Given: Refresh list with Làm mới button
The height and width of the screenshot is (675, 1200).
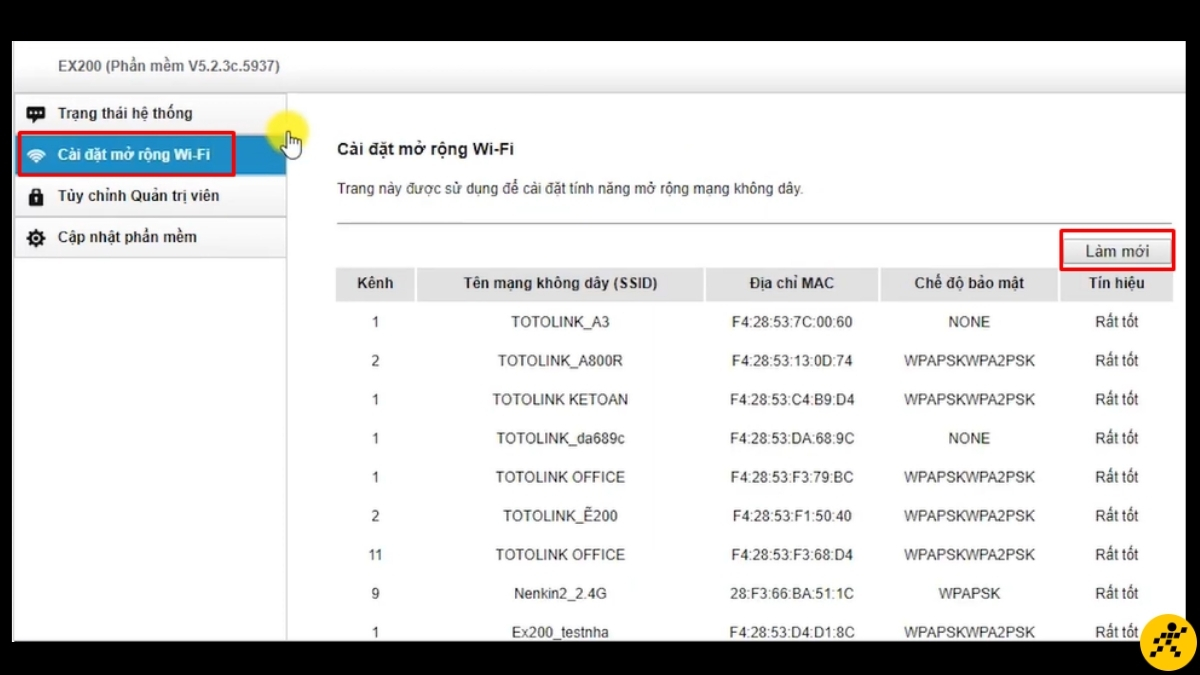Looking at the screenshot, I should pos(1117,251).
